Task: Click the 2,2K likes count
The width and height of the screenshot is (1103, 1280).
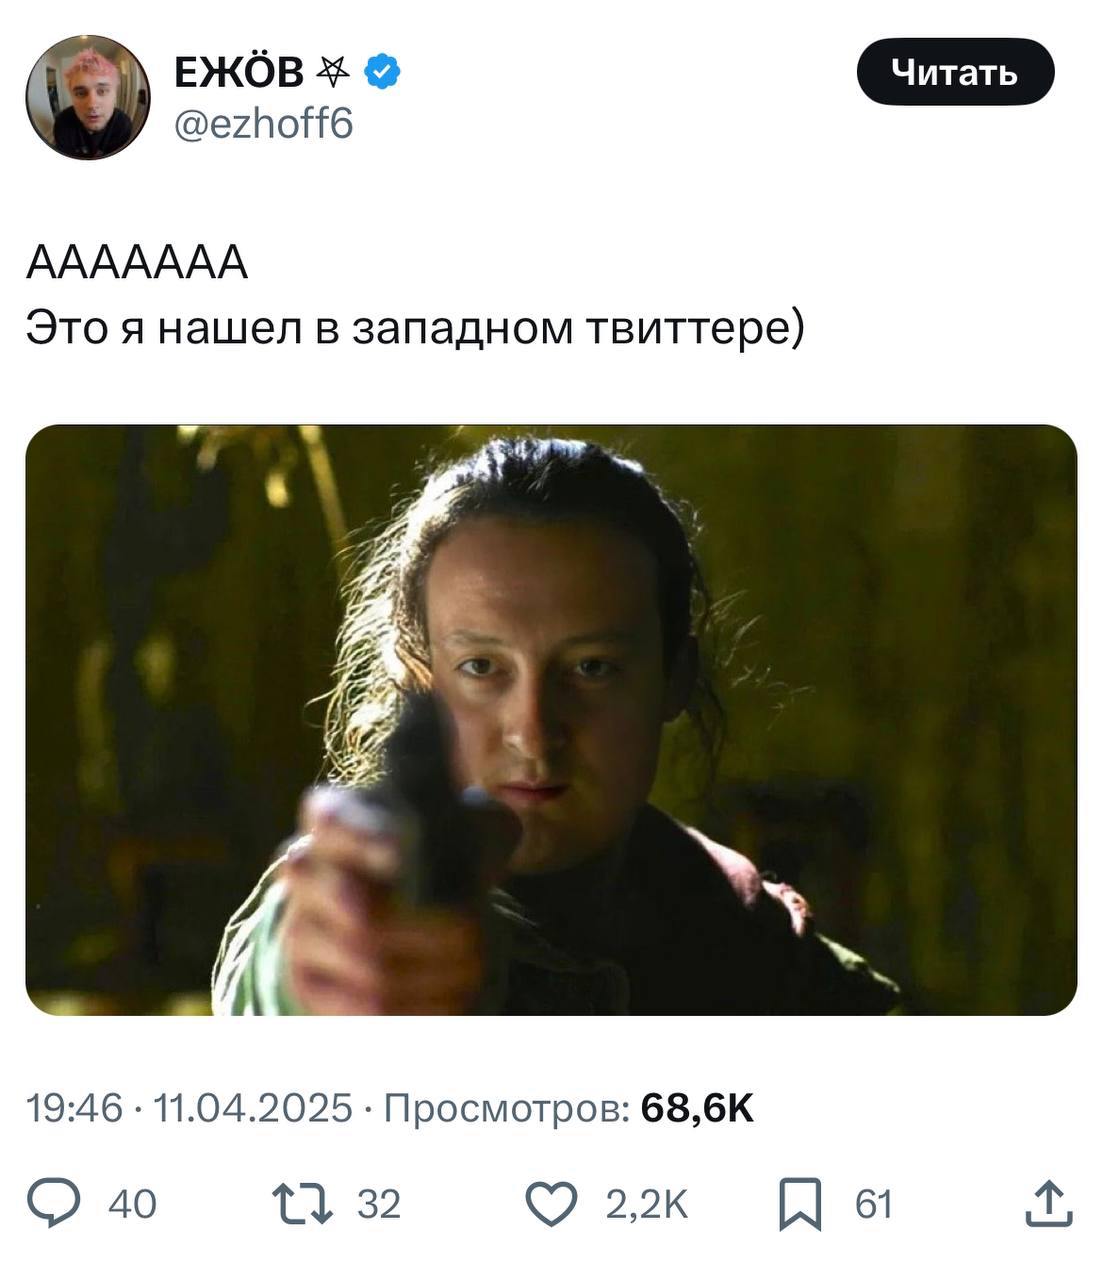Action: (x=646, y=1204)
